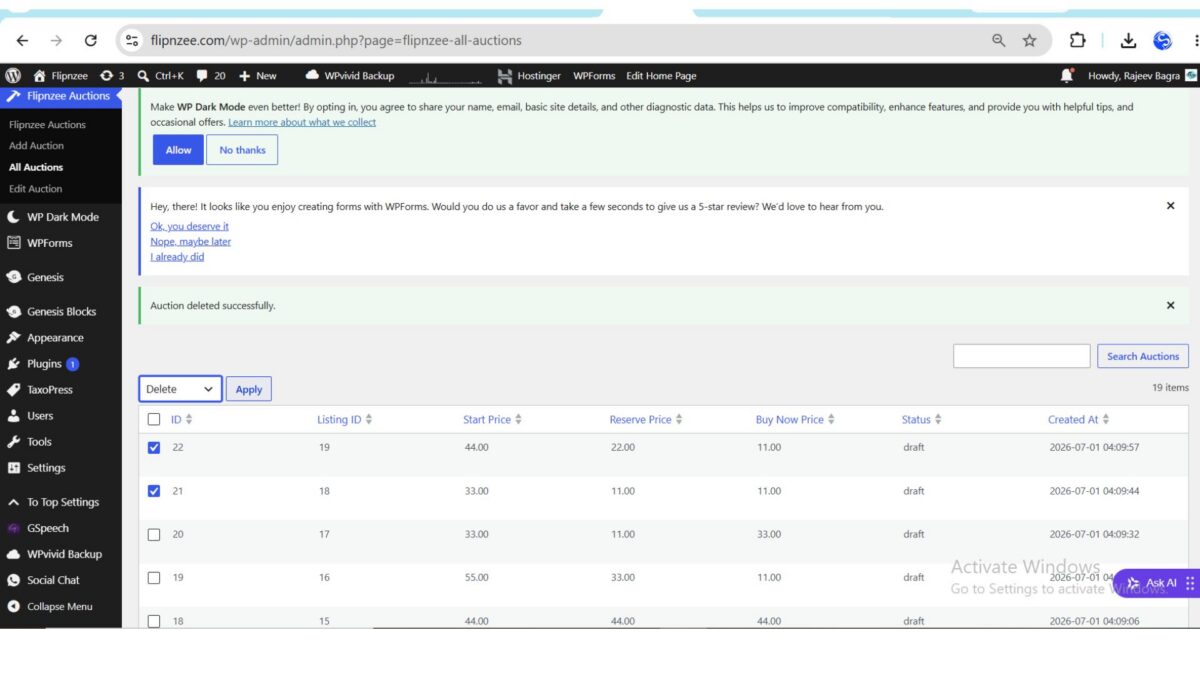Click the browser forward arrow
The width and height of the screenshot is (1200, 675).
click(x=56, y=41)
